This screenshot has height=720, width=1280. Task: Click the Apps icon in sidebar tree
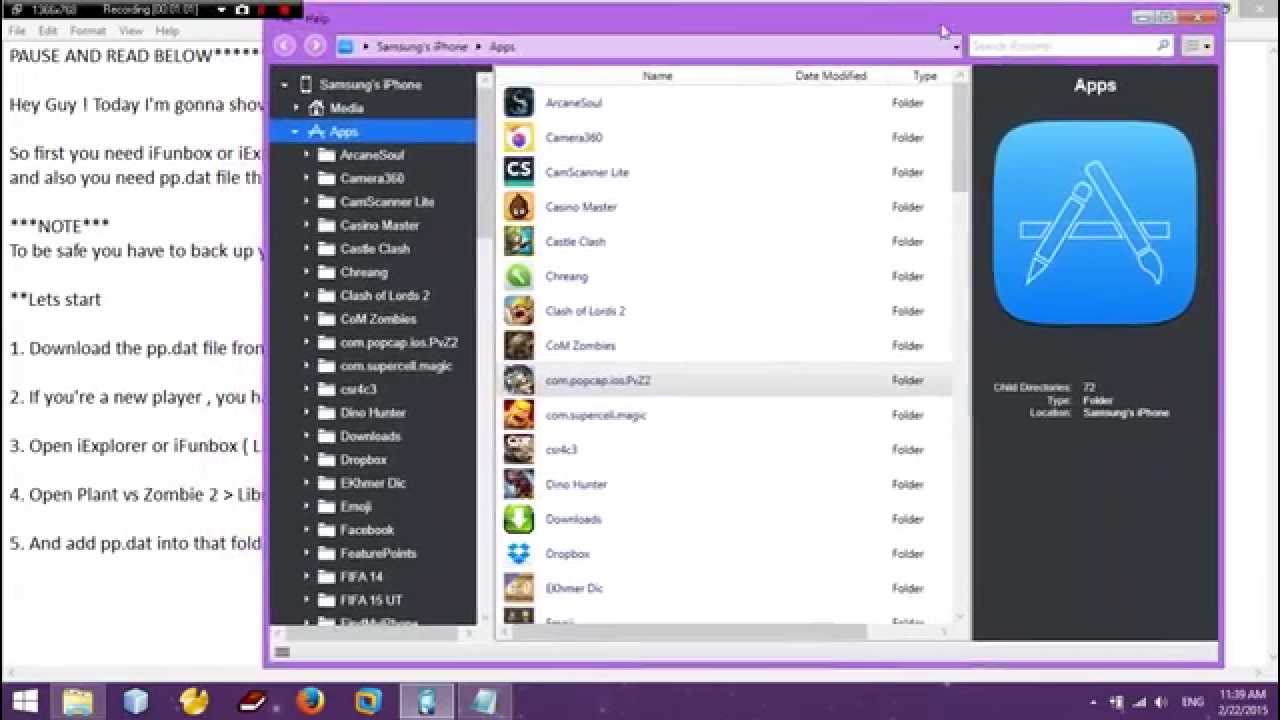pos(316,131)
